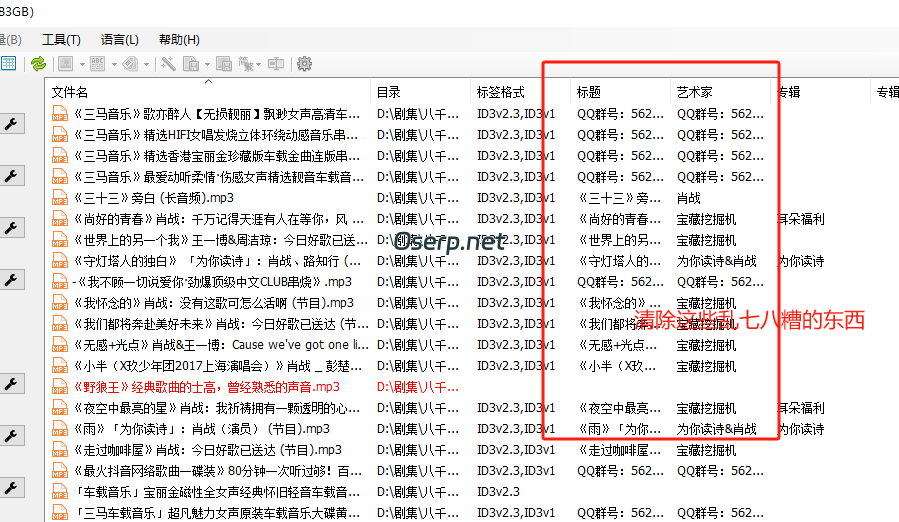Screen dimensions: 899x522
Task: Click MP3 icon of 《尚好的青春》 file
Action: coord(60,219)
